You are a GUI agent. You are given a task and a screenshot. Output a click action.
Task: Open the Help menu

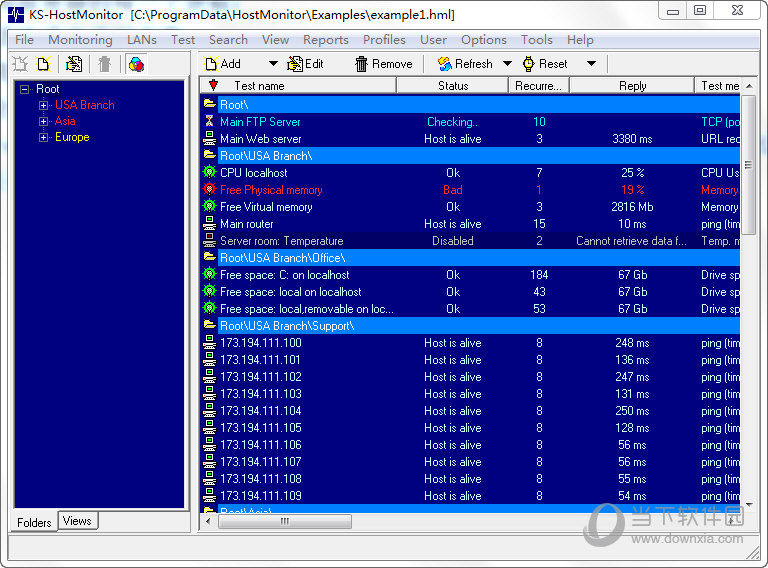click(580, 40)
